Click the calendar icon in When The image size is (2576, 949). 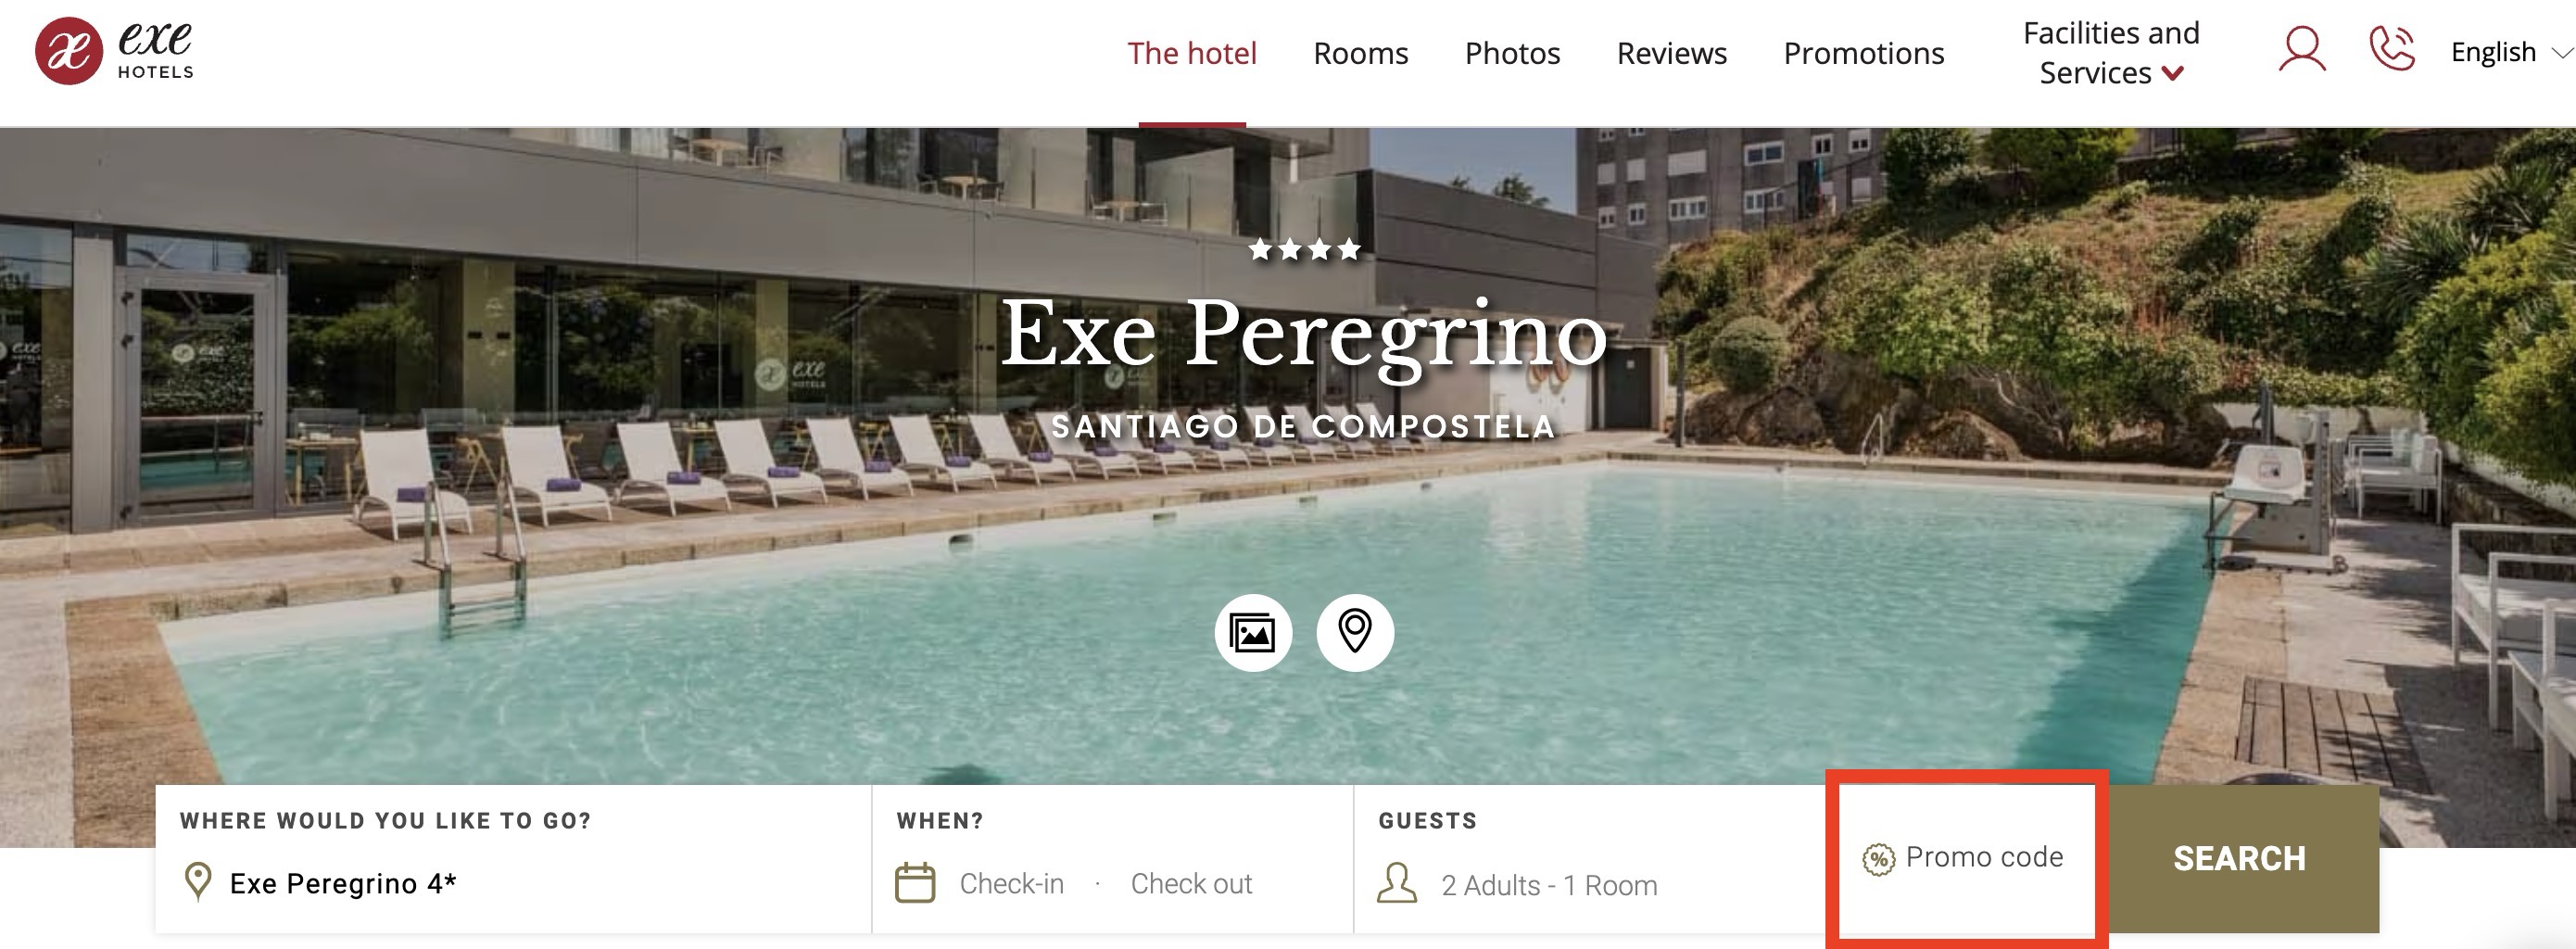pyautogui.click(x=914, y=883)
